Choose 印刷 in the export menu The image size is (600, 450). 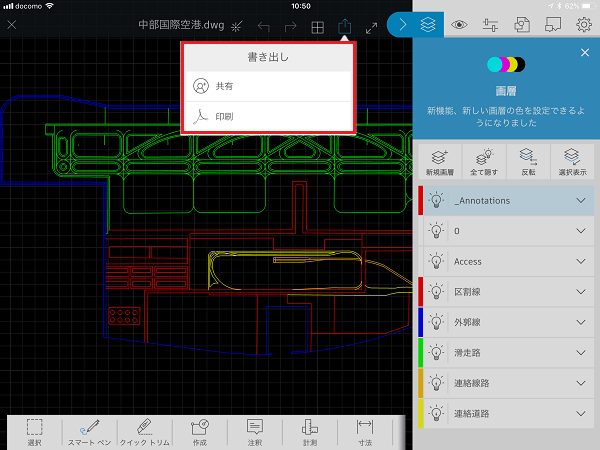pos(268,117)
